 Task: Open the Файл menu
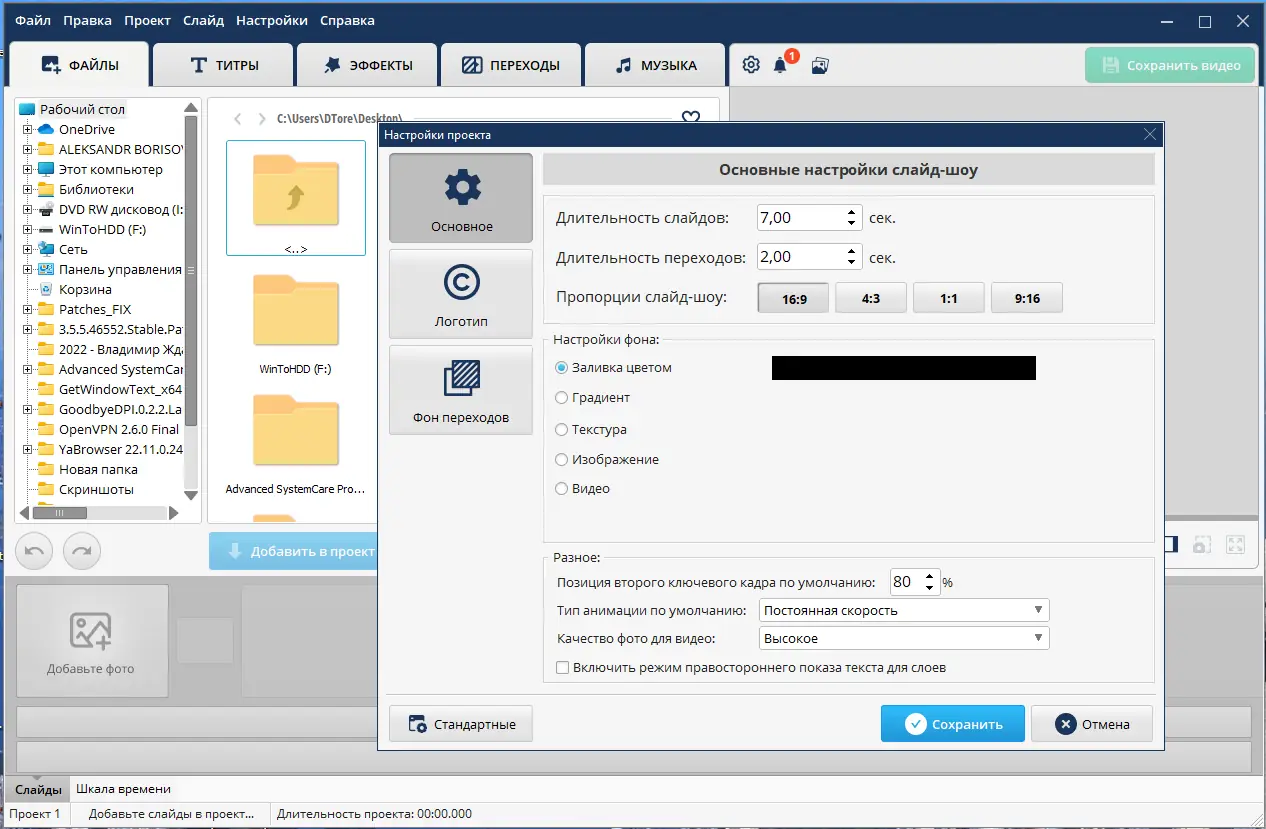click(32, 20)
